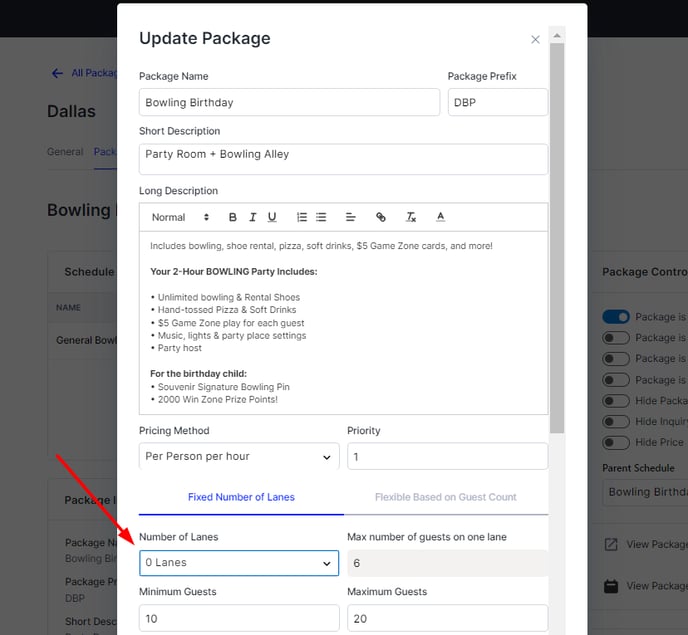
Task: Open the Parent Schedule Bowling Birthday field
Action: 645,492
